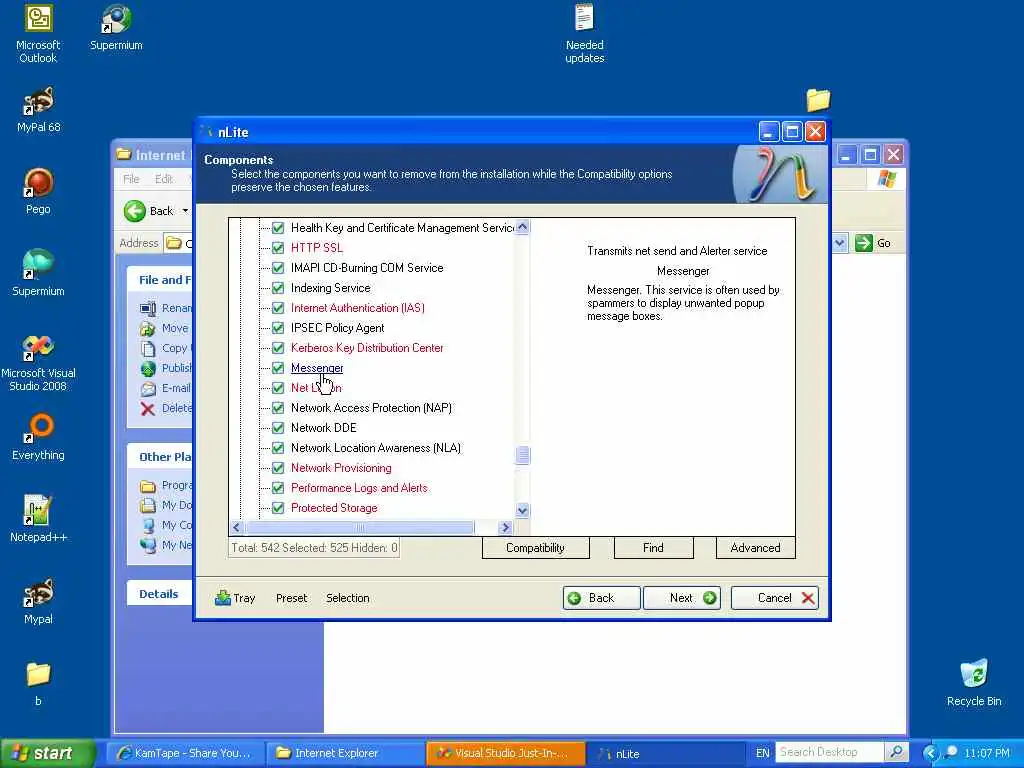1024x768 pixels.
Task: Cancel the nLite wizard
Action: tap(775, 598)
